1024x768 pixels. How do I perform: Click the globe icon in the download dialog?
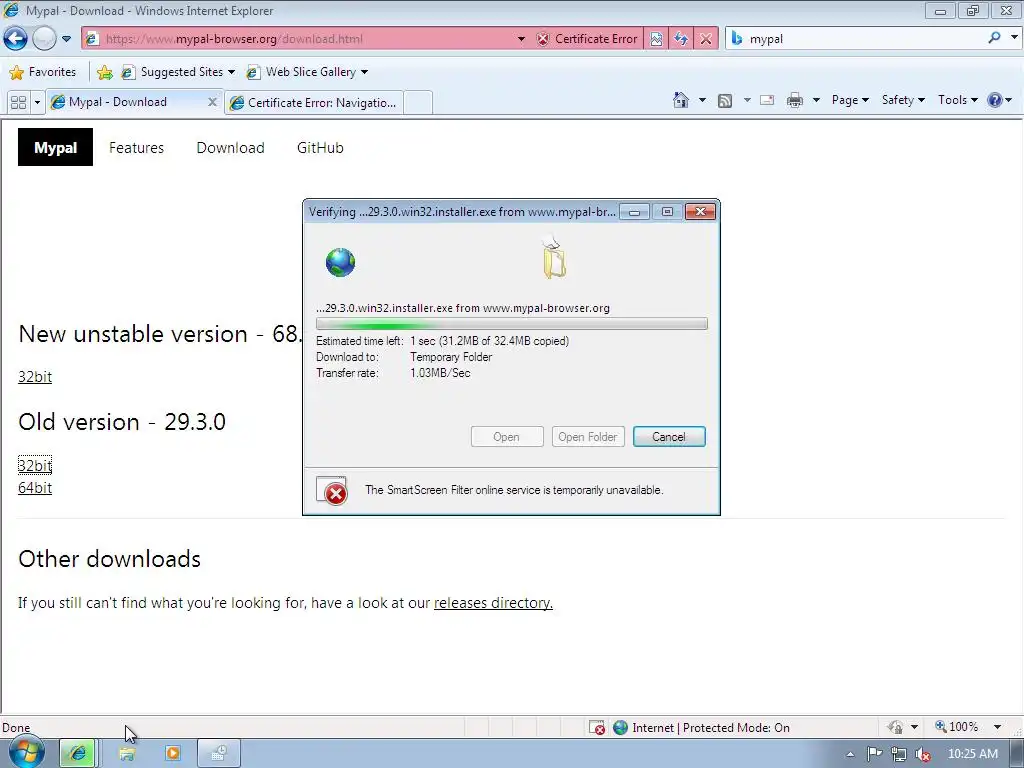point(340,263)
